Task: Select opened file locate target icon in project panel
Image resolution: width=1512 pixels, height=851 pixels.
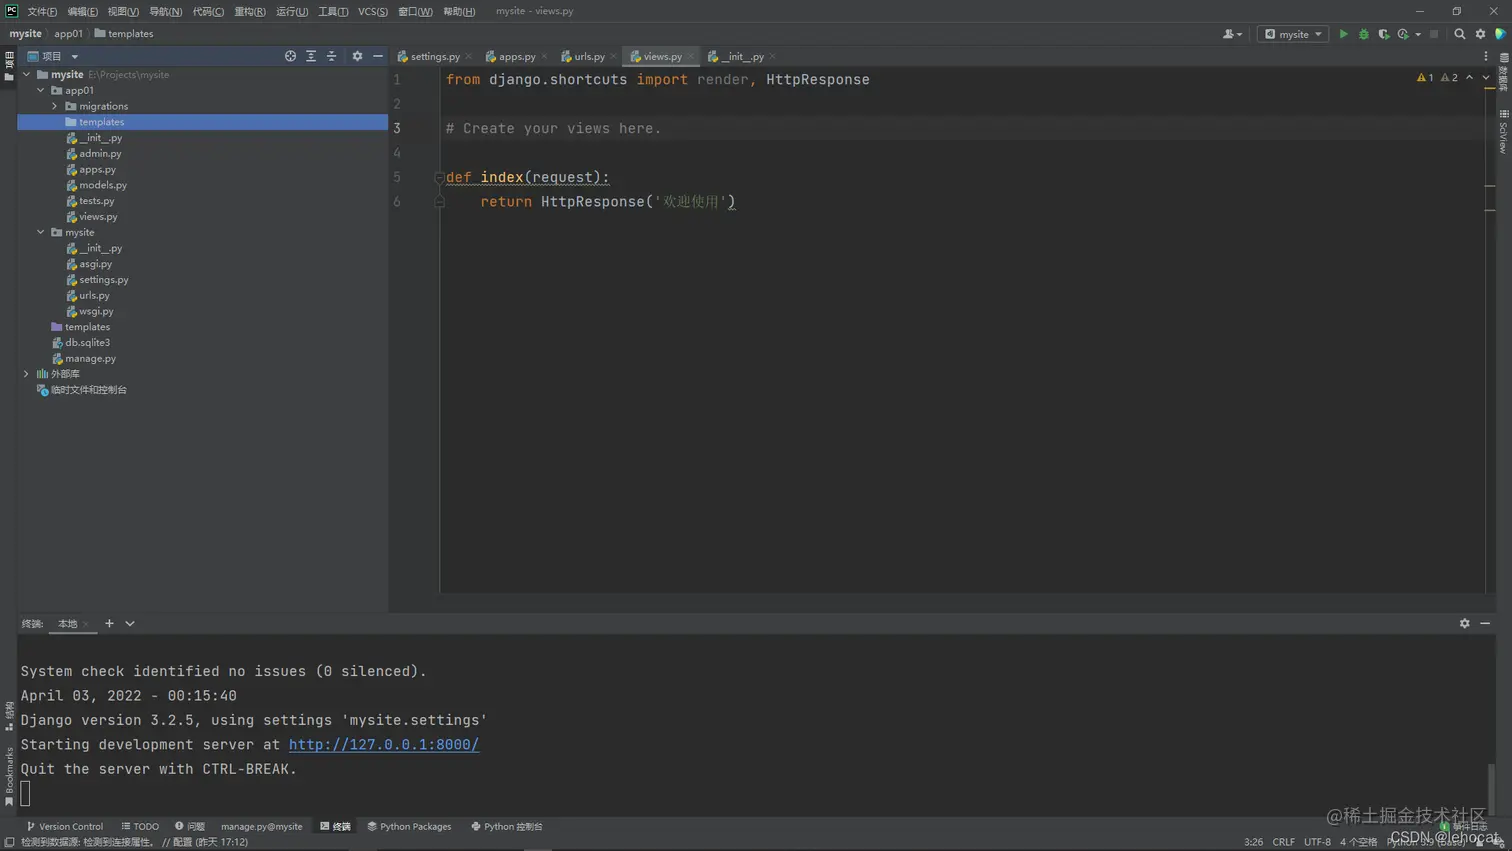Action: [290, 56]
